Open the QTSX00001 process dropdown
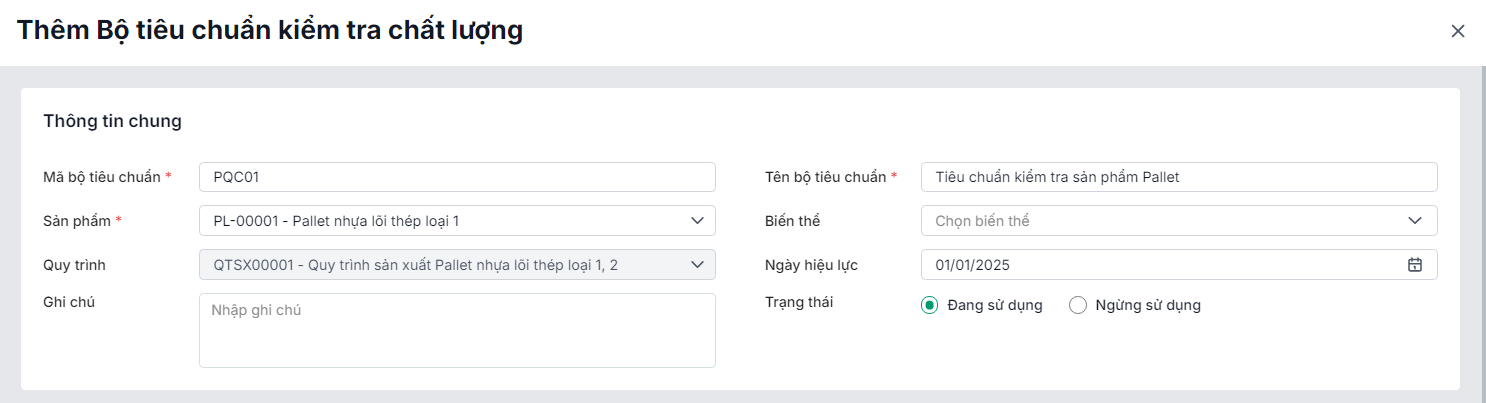 (440, 265)
